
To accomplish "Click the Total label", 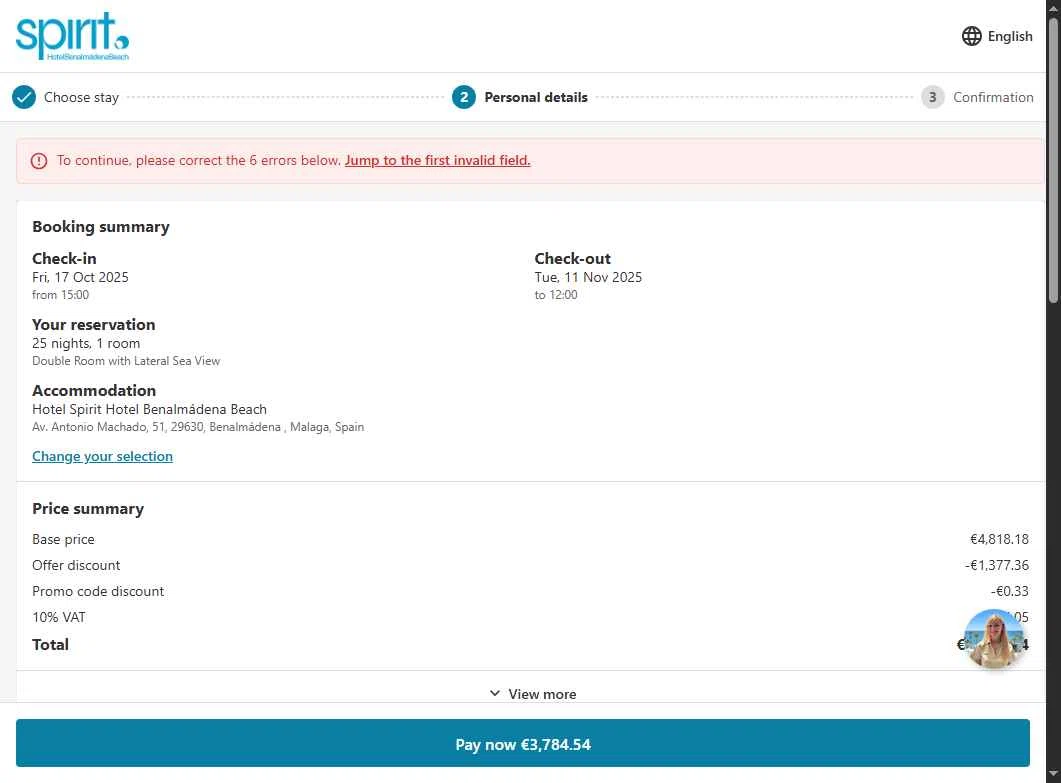I will 50,644.
